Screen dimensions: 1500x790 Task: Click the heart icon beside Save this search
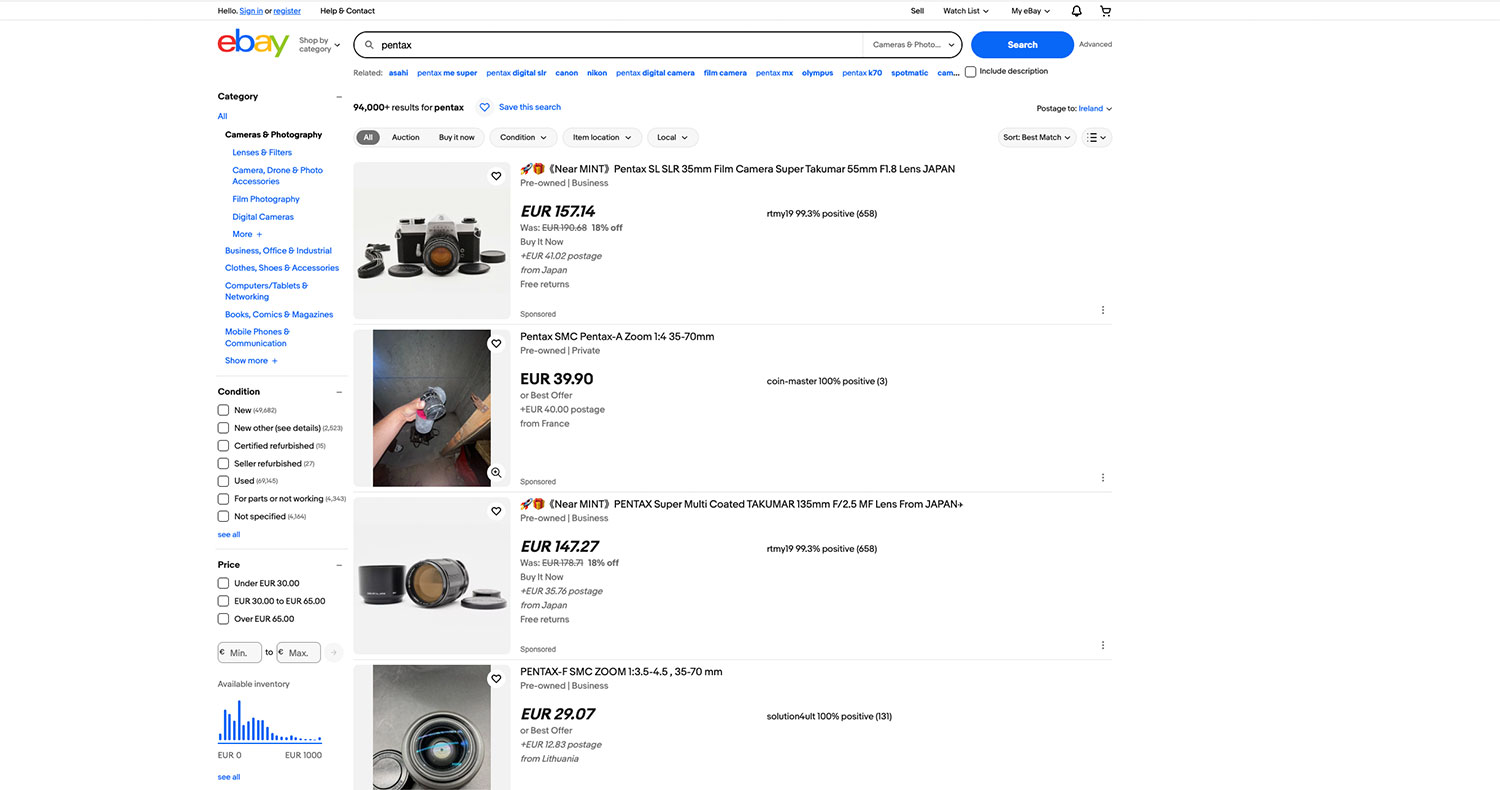click(485, 107)
